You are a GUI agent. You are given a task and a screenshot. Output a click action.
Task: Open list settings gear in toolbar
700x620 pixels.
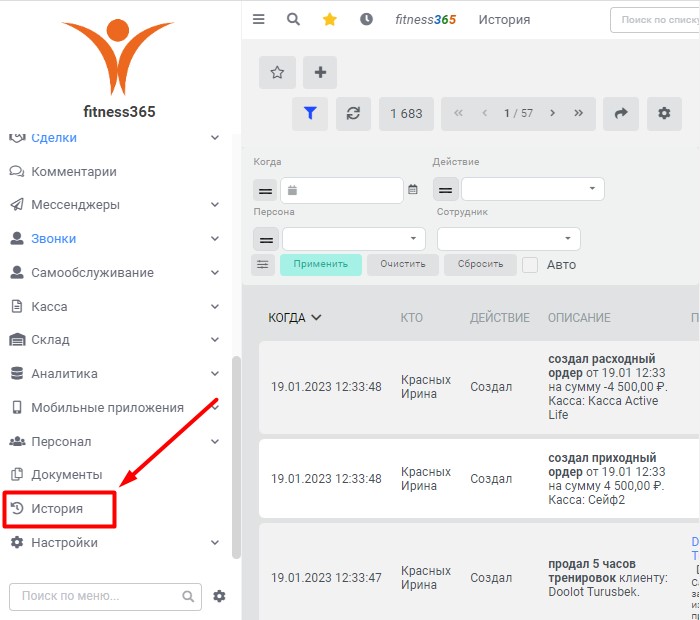pyautogui.click(x=664, y=113)
